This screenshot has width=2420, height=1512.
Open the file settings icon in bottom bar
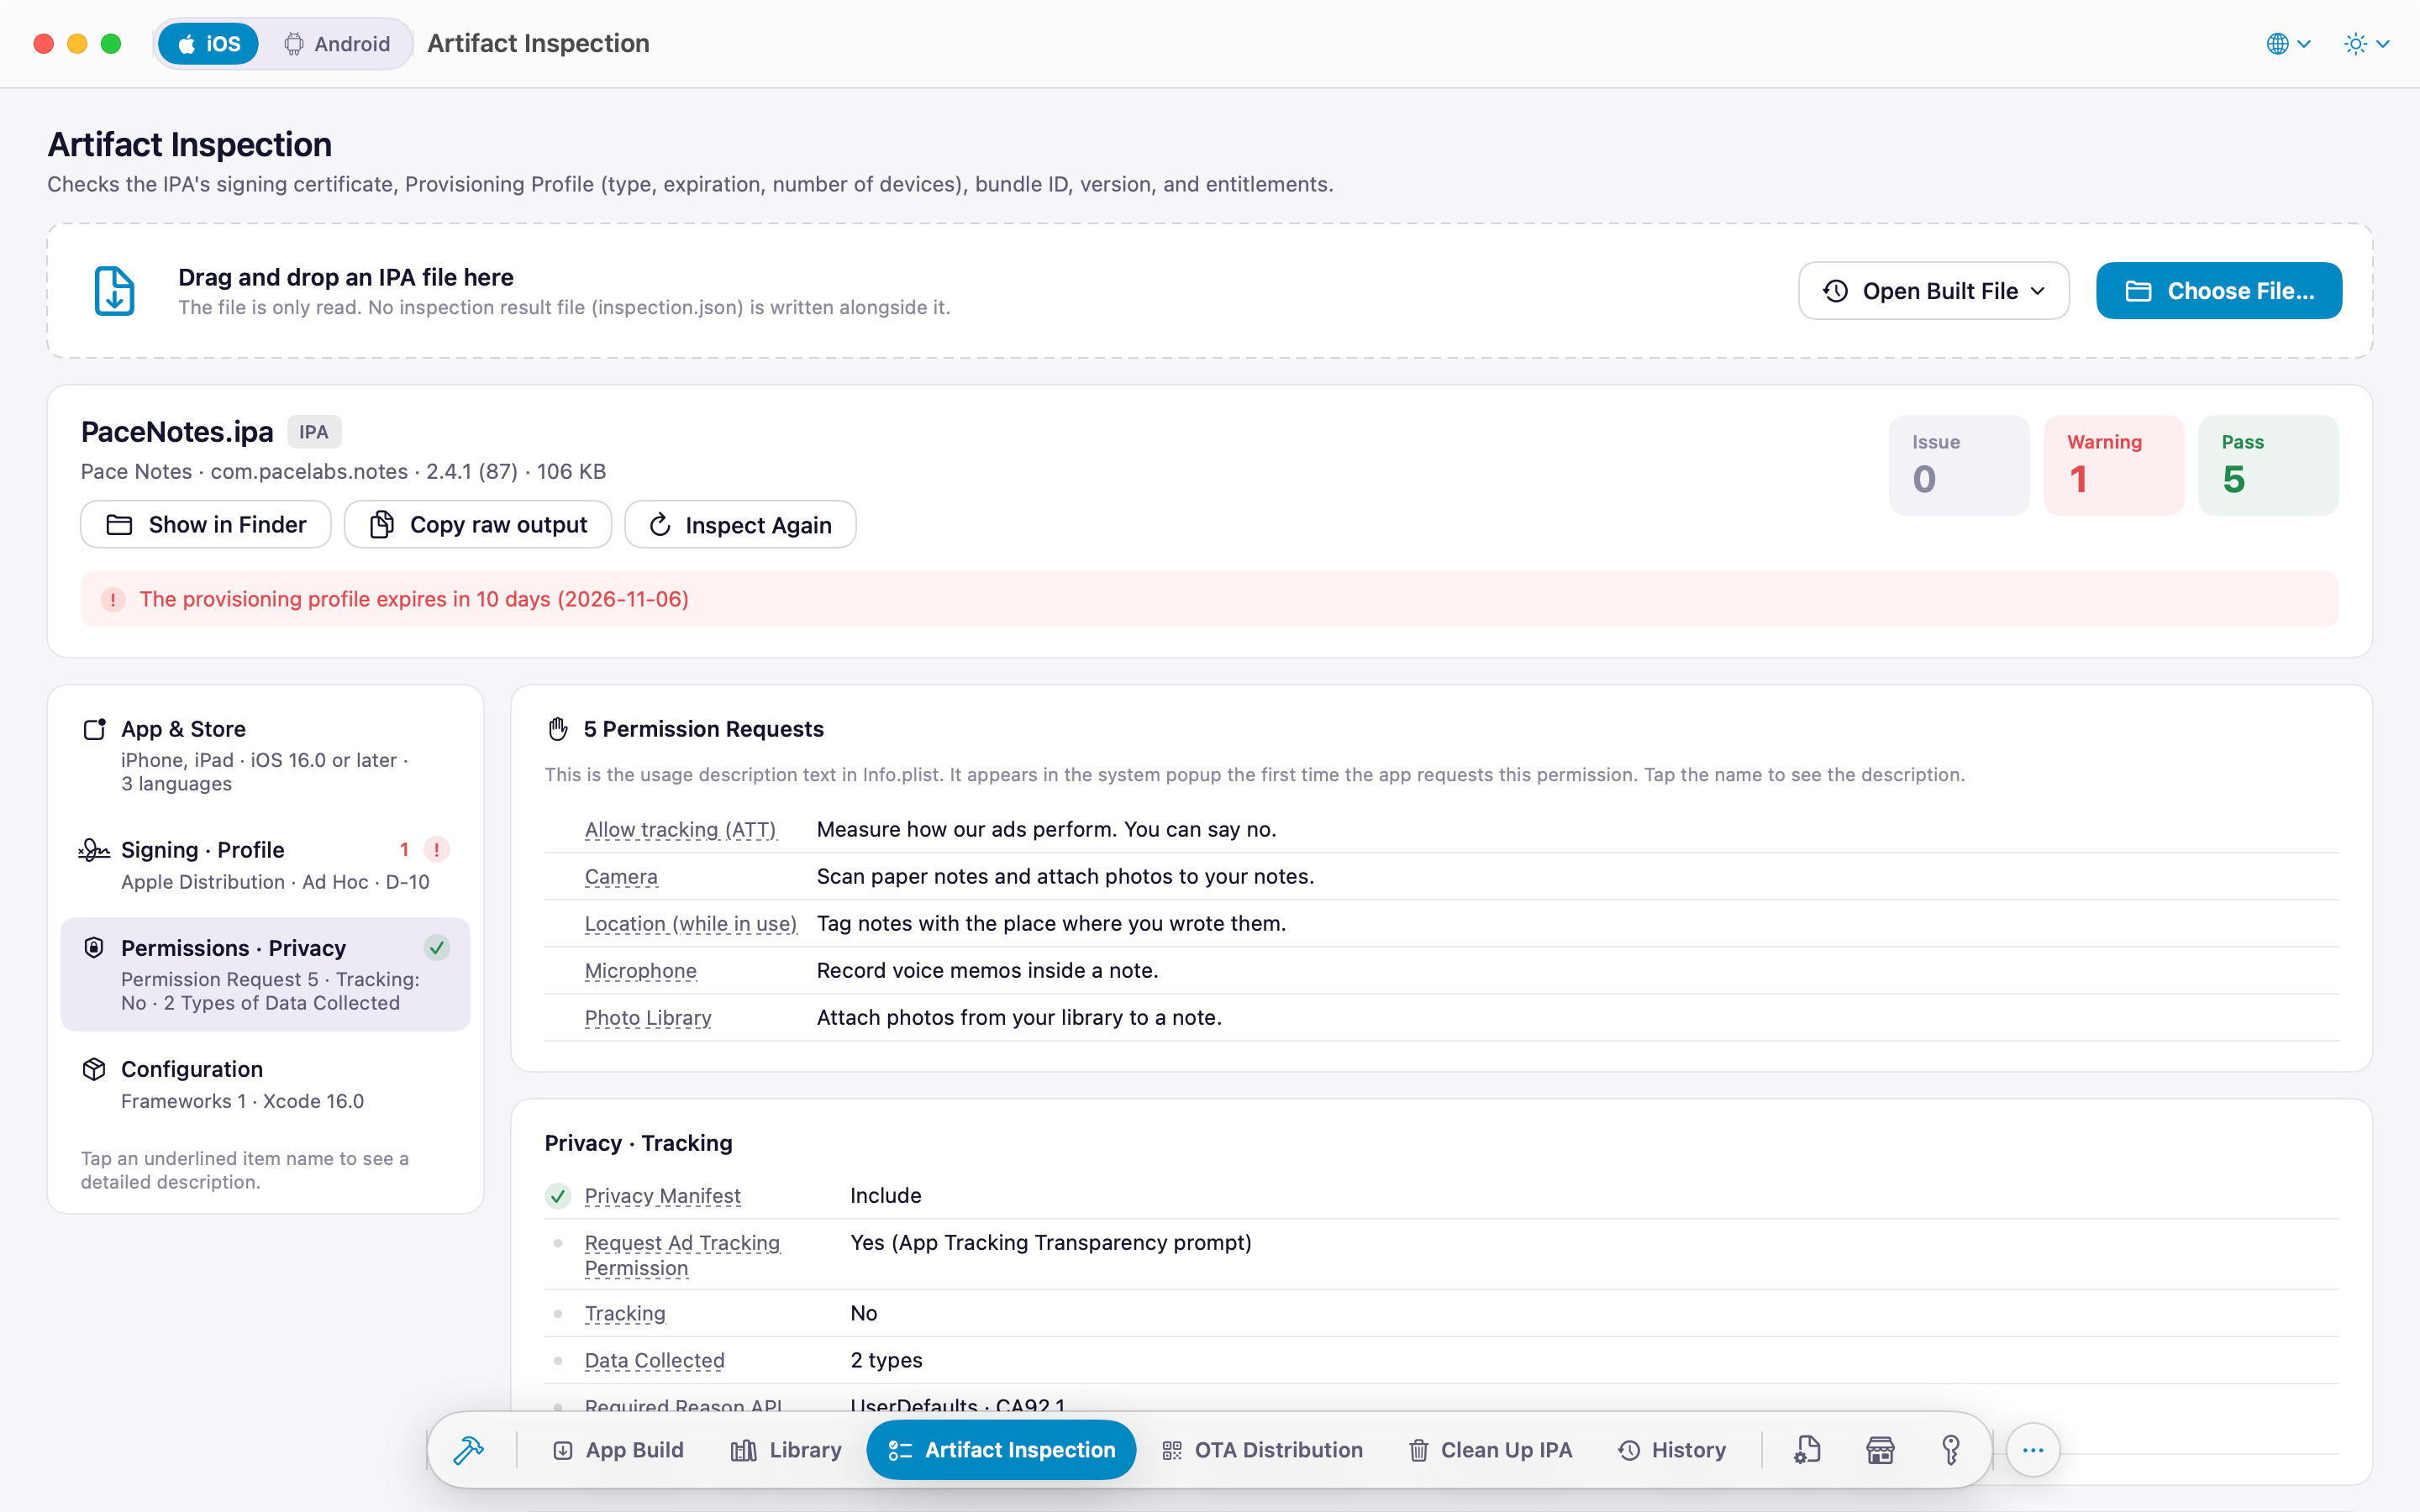[1806, 1449]
